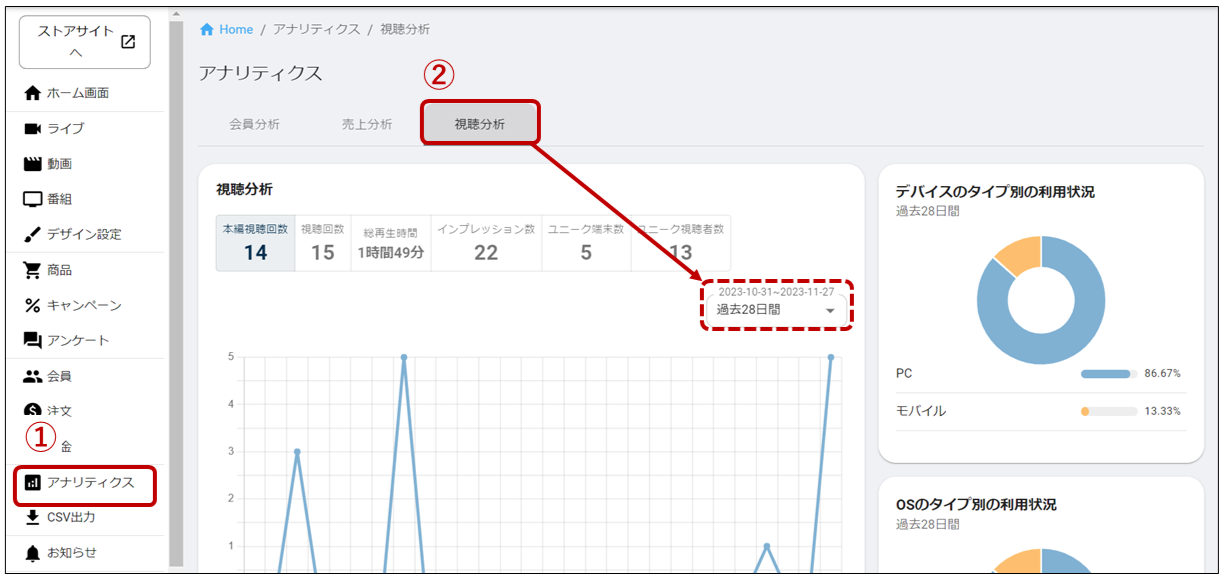Go to Home via breadcrumb link
Image resolution: width=1223 pixels, height=580 pixels.
click(x=236, y=29)
